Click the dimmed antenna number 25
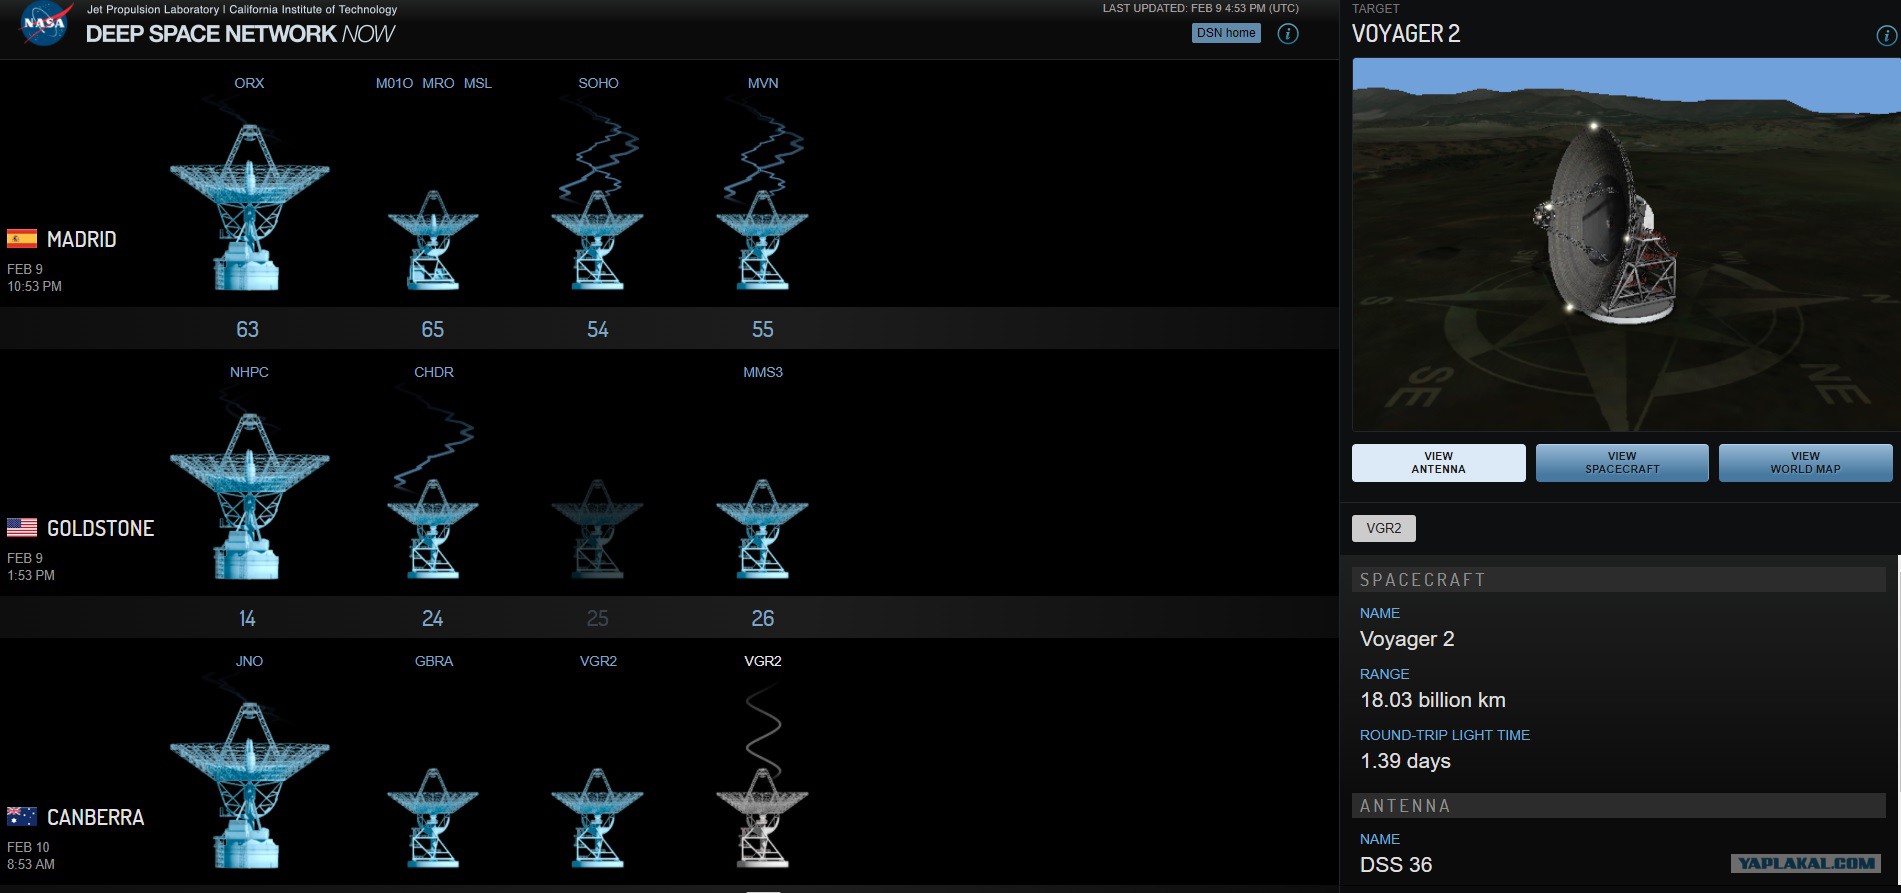Image resolution: width=1901 pixels, height=893 pixels. [597, 618]
